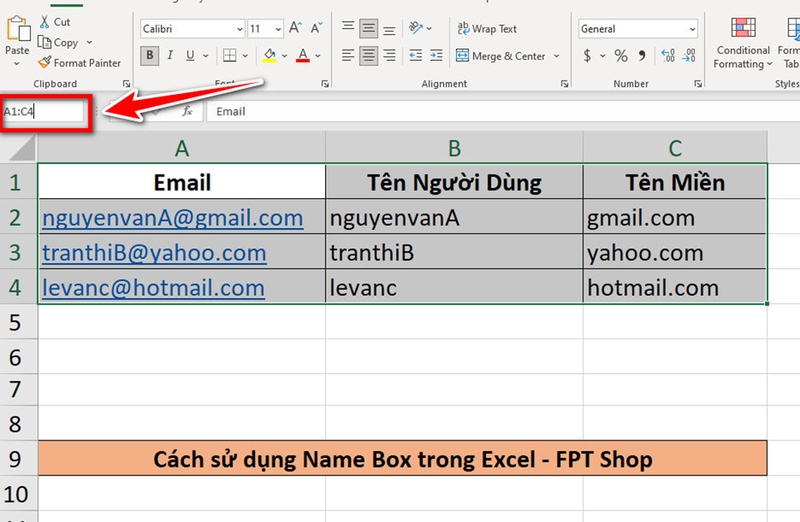800x522 pixels.
Task: Align text to bottom
Action: (x=389, y=30)
